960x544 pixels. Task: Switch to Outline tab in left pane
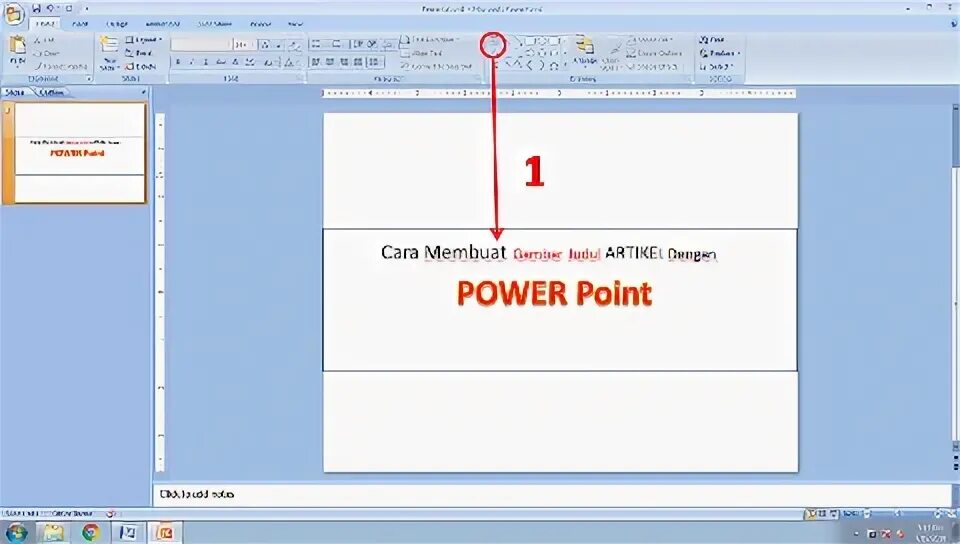pyautogui.click(x=52, y=93)
